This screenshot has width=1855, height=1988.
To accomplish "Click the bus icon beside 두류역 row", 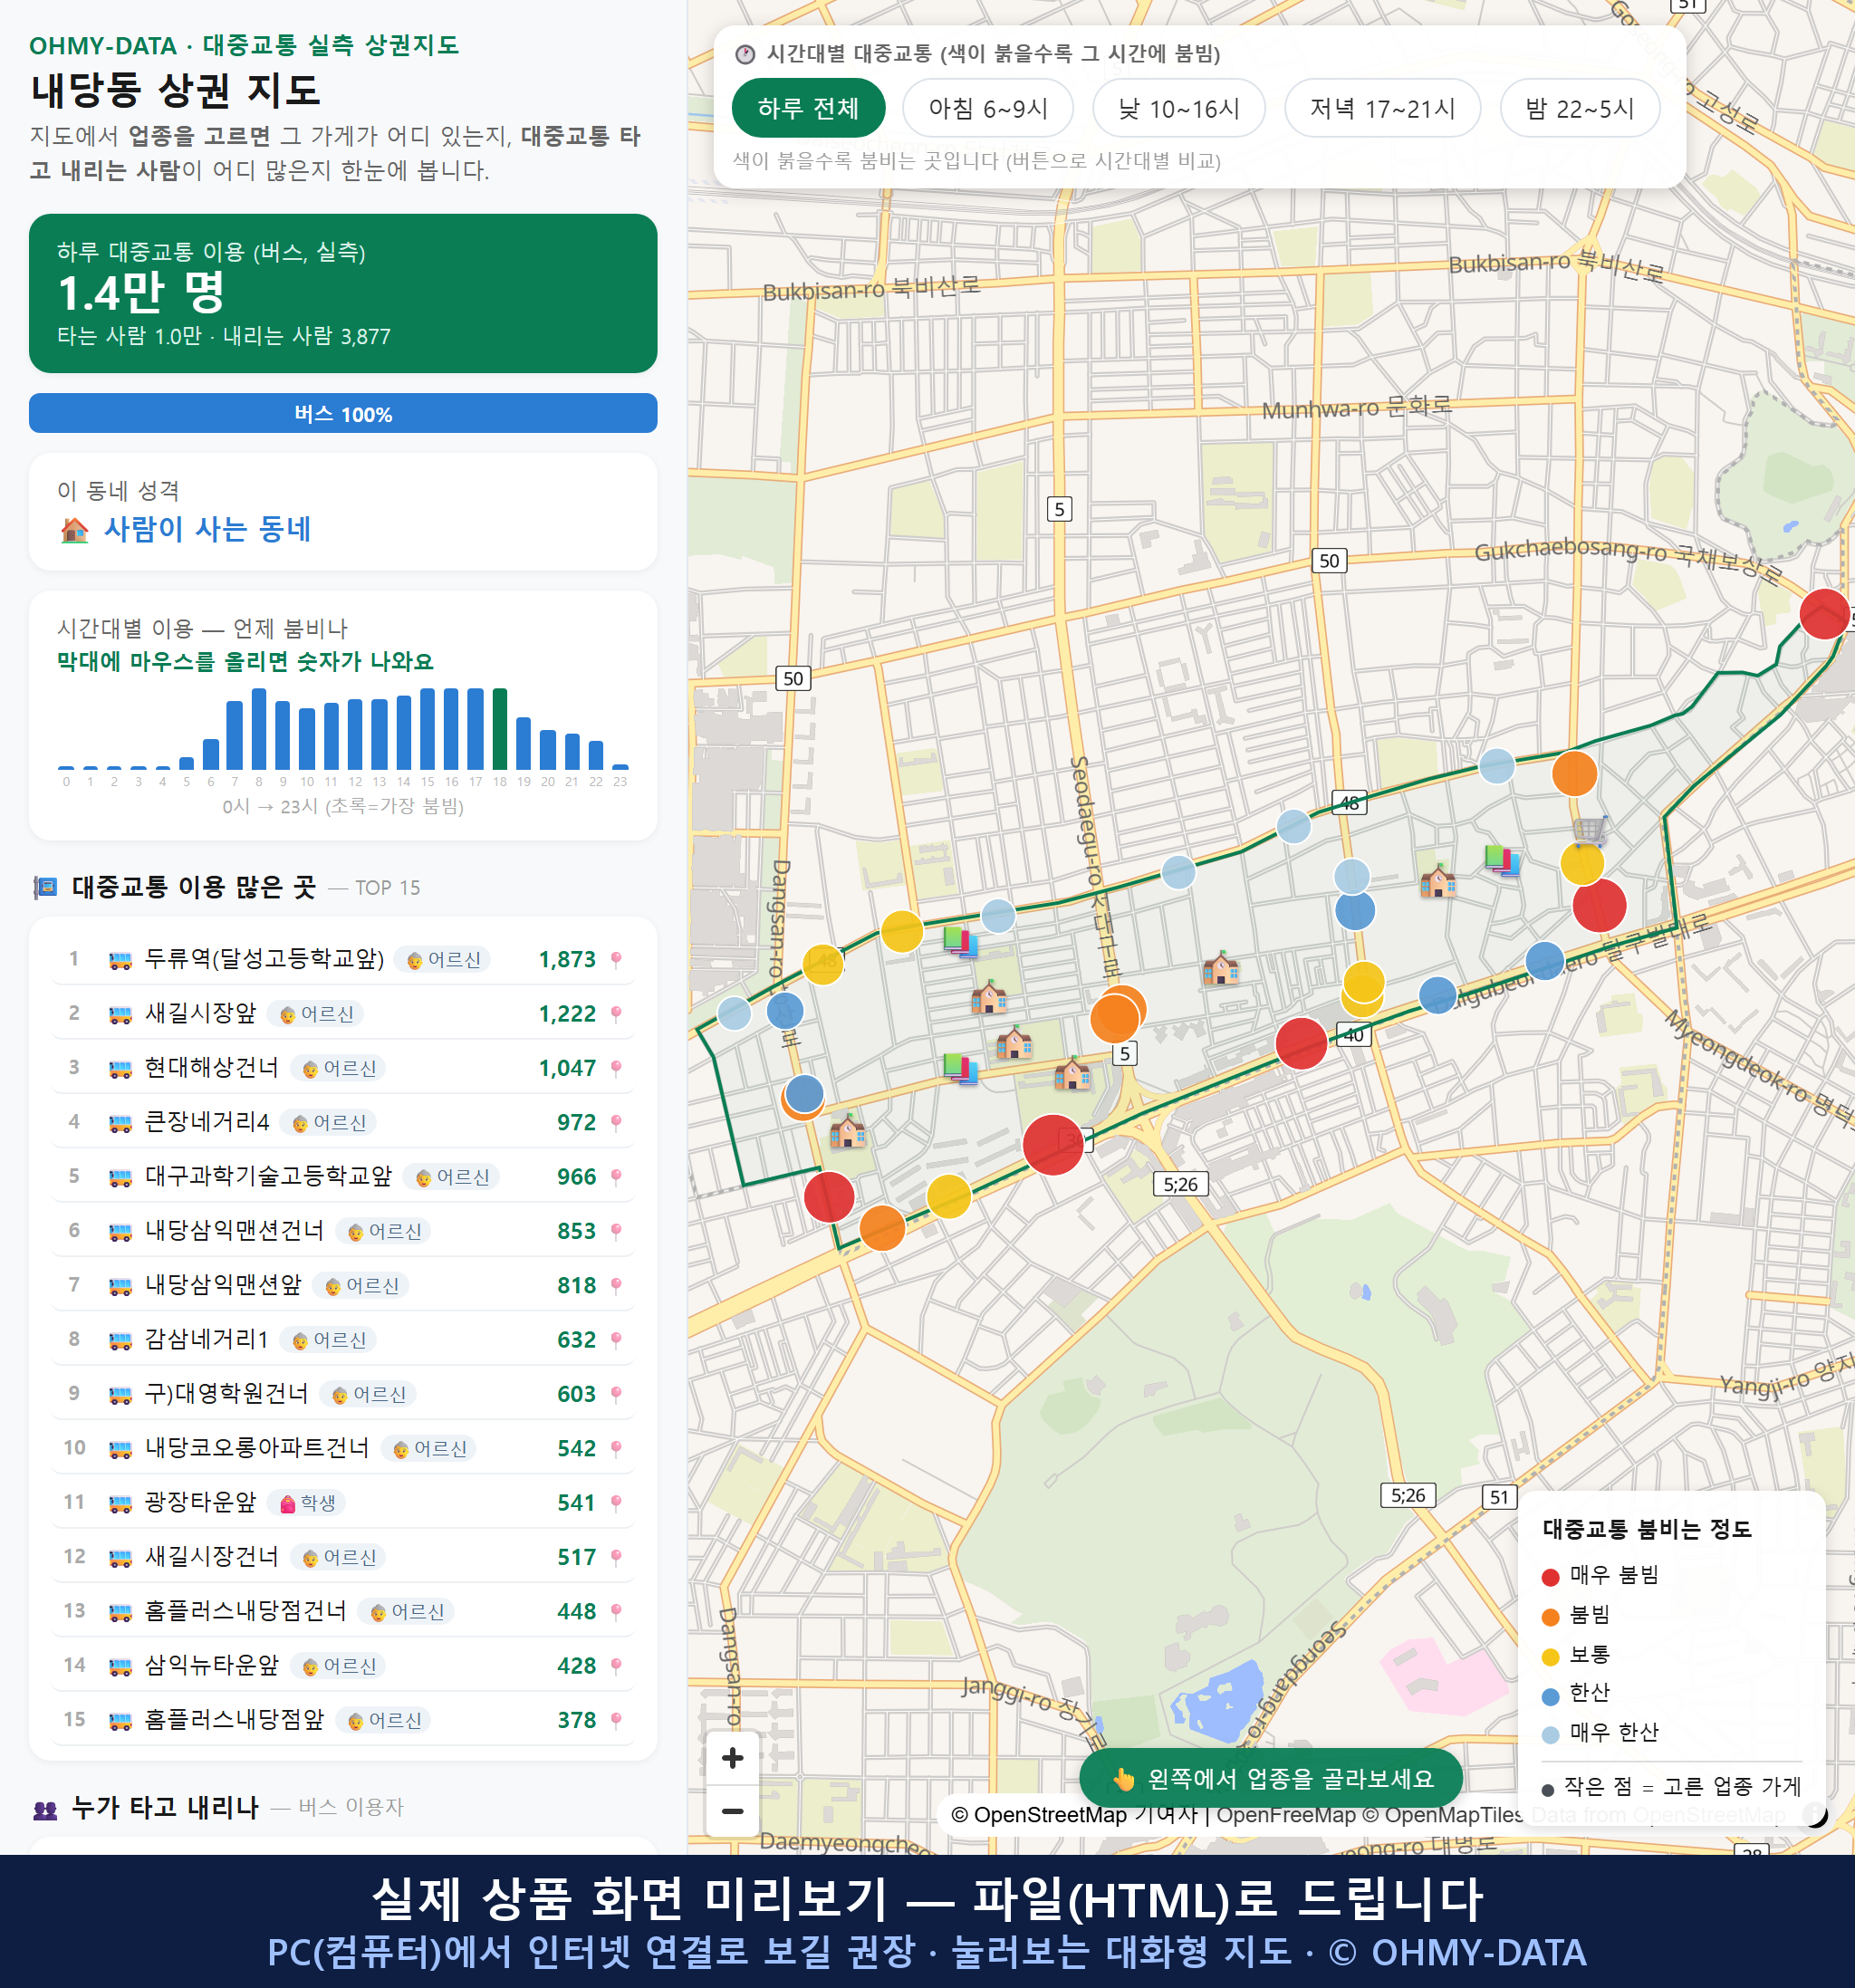I will [120, 960].
